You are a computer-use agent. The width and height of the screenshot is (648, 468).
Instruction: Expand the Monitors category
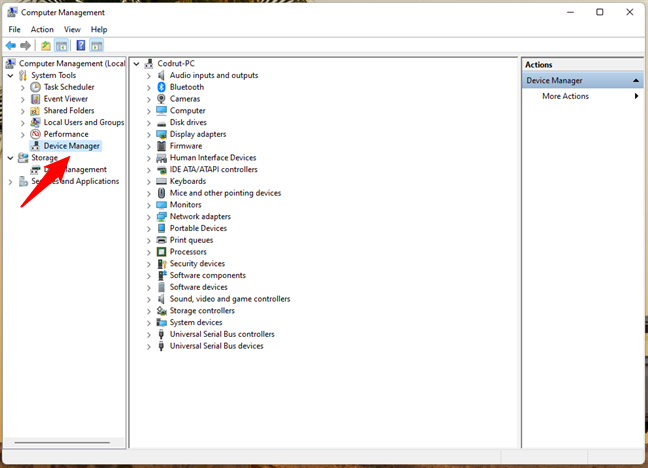coord(149,205)
